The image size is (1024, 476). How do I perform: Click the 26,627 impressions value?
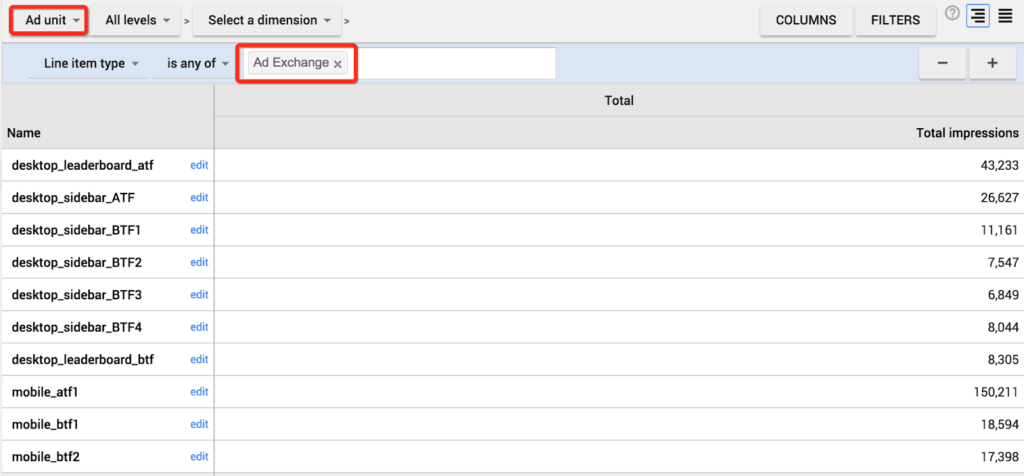[999, 197]
